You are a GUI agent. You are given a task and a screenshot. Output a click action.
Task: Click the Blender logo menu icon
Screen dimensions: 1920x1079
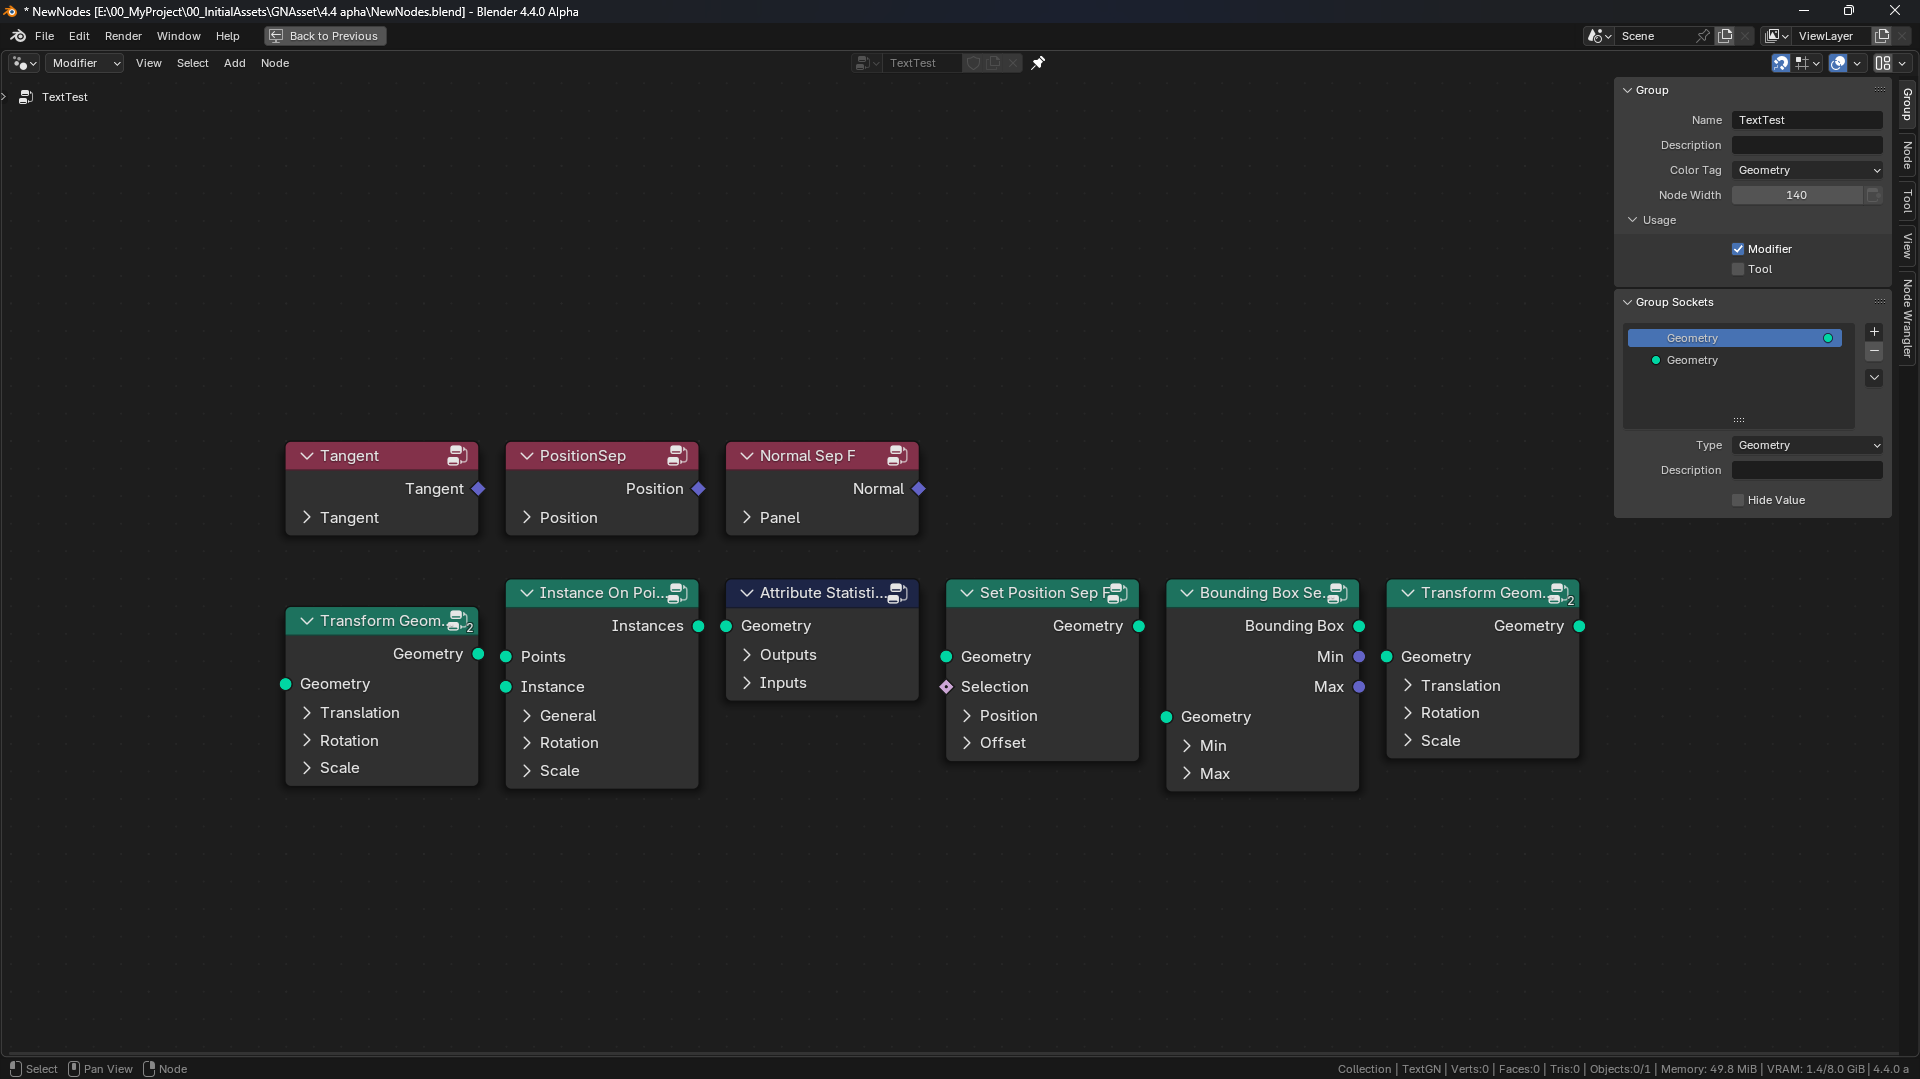tap(18, 36)
